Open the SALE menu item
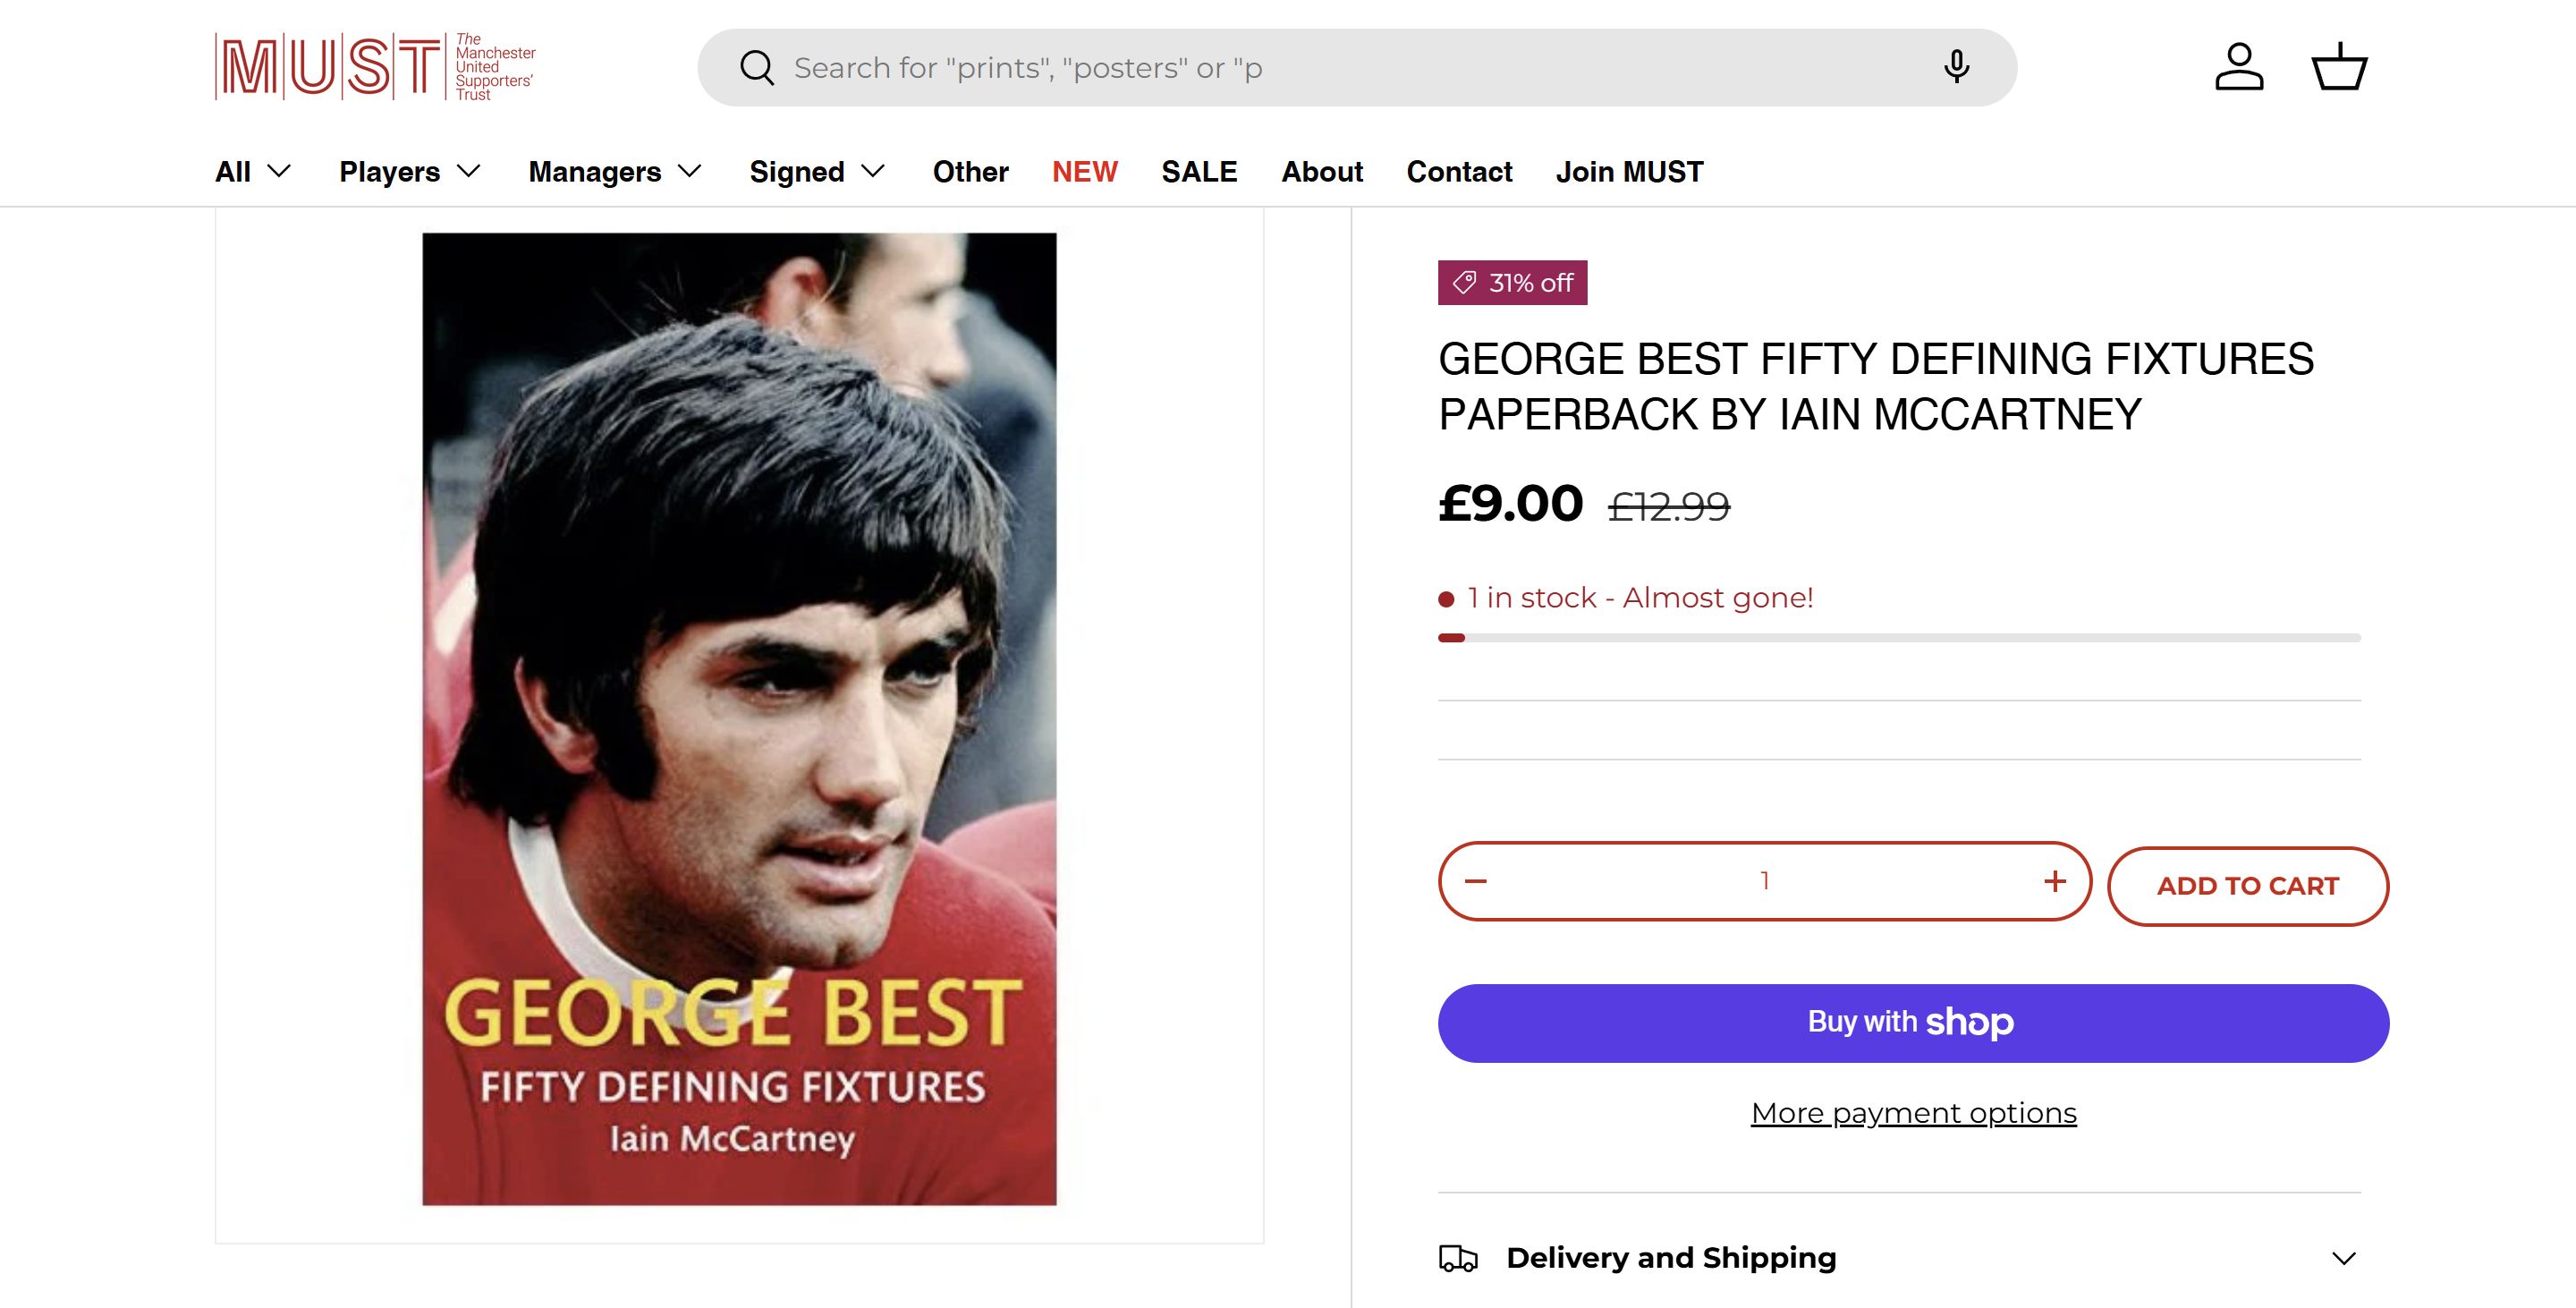The height and width of the screenshot is (1308, 2576). 1199,172
